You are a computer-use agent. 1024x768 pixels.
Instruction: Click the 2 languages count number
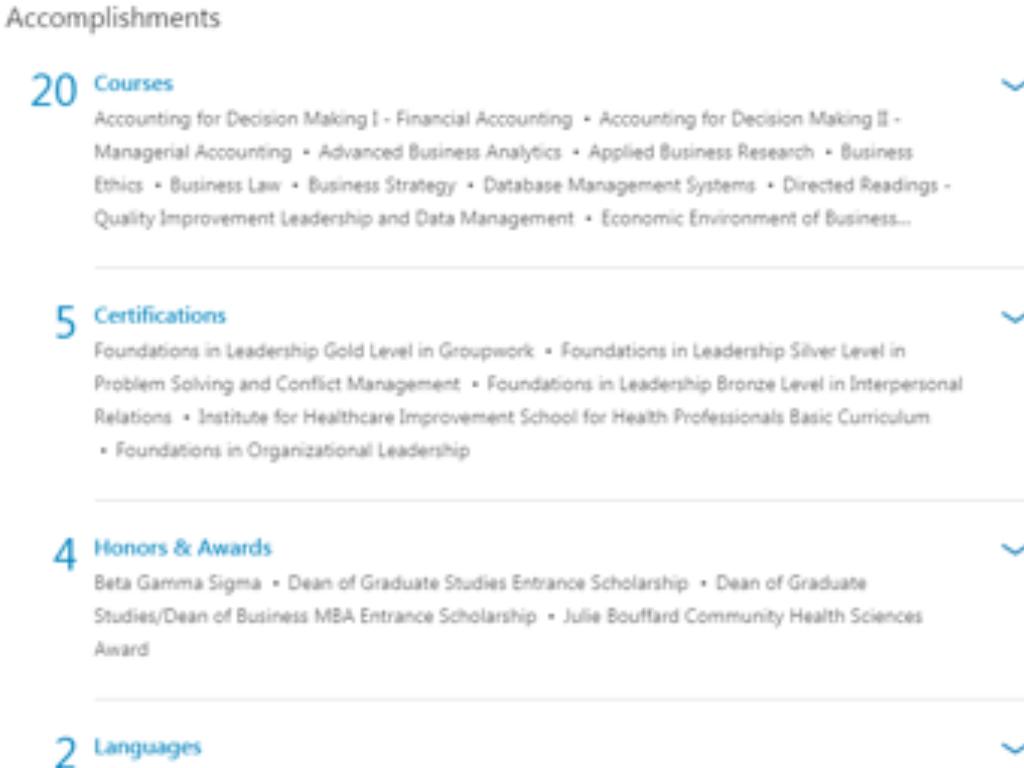(65, 753)
